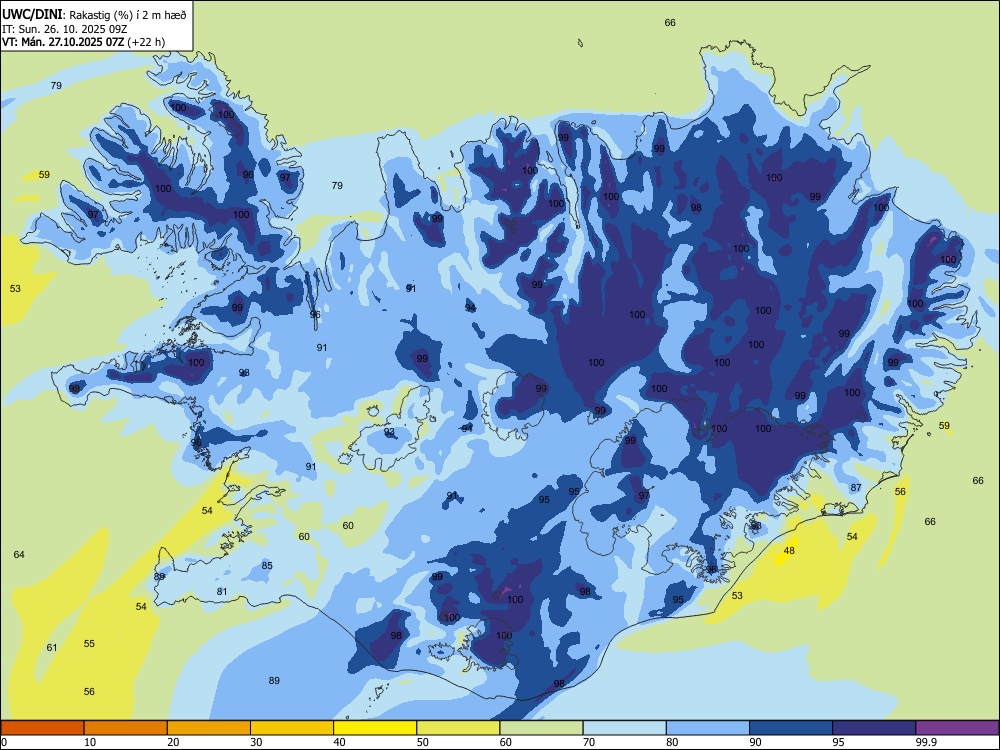Click the '61' humidity value on the map
The height and width of the screenshot is (750, 1000).
tap(52, 647)
